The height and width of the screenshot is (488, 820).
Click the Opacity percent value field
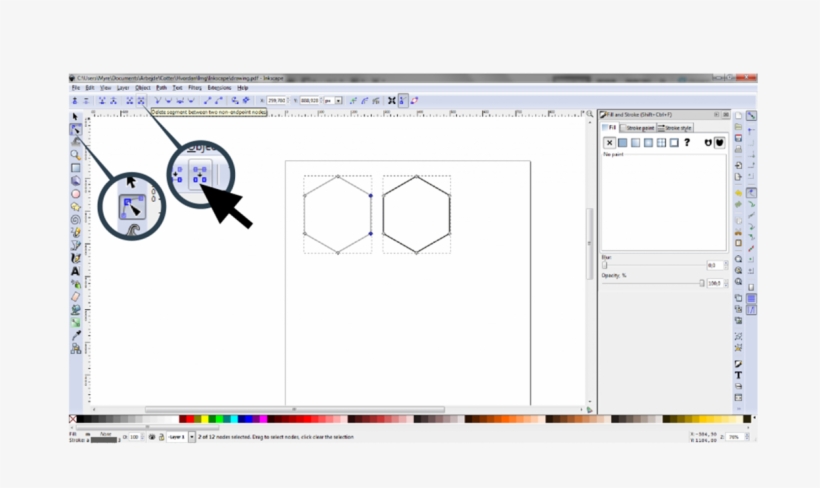(714, 283)
